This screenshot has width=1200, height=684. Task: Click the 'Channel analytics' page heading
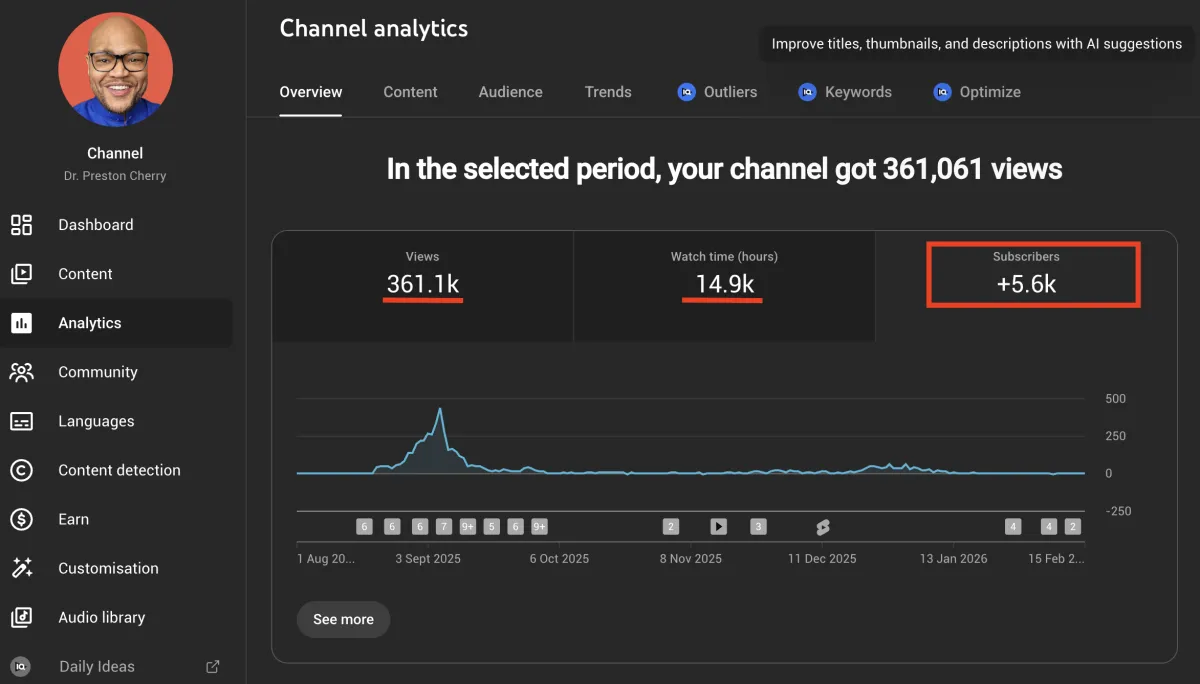click(x=374, y=28)
